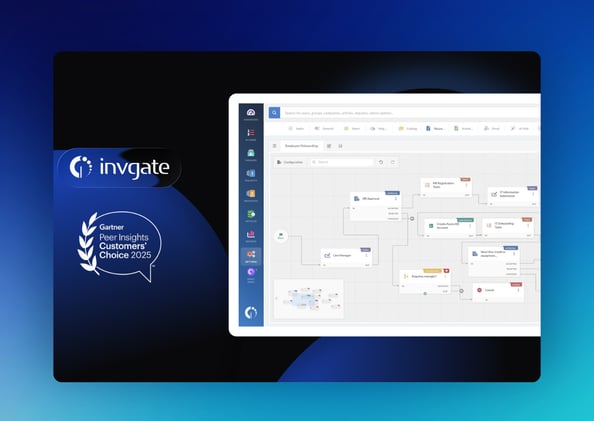Screen dimensions: 594x421
Task: Click the HR Approval node document icon
Action: tap(356, 199)
